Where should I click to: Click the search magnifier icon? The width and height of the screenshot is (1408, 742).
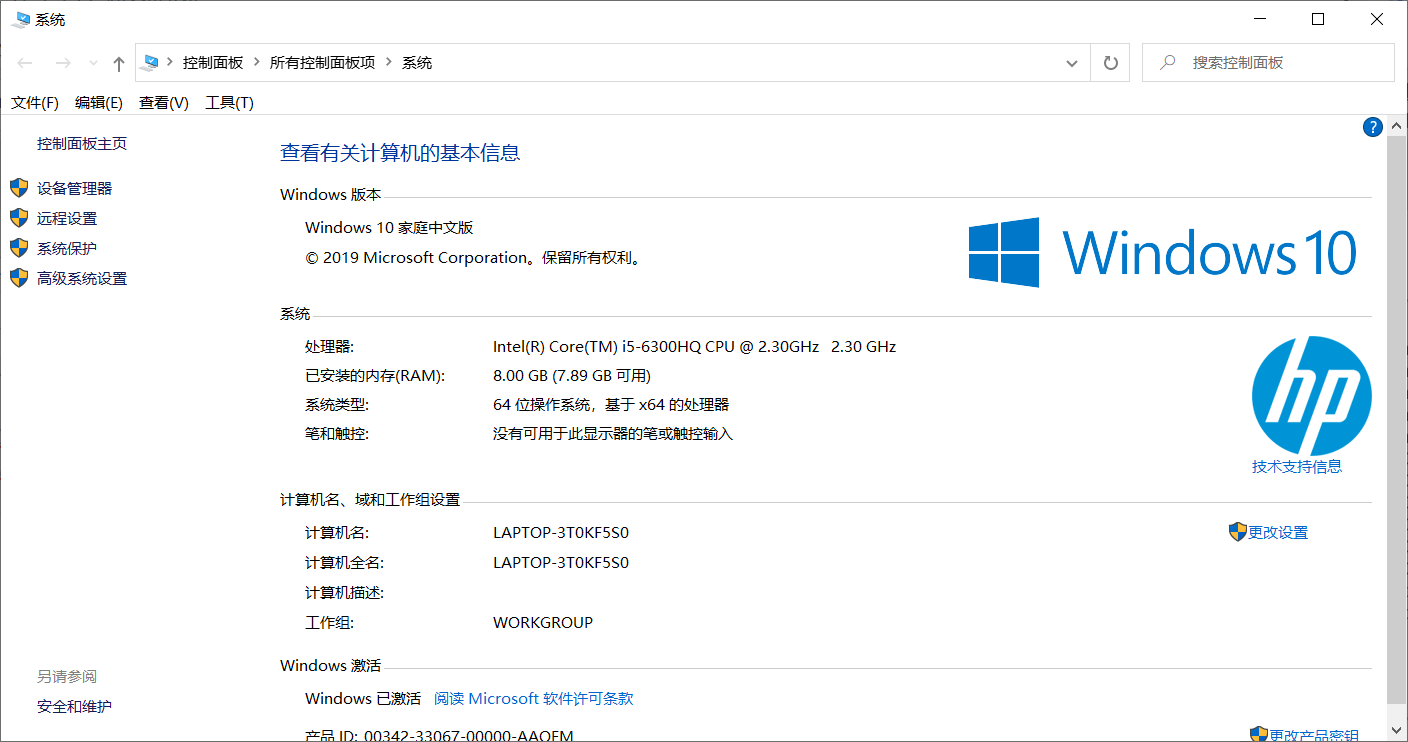click(1167, 62)
